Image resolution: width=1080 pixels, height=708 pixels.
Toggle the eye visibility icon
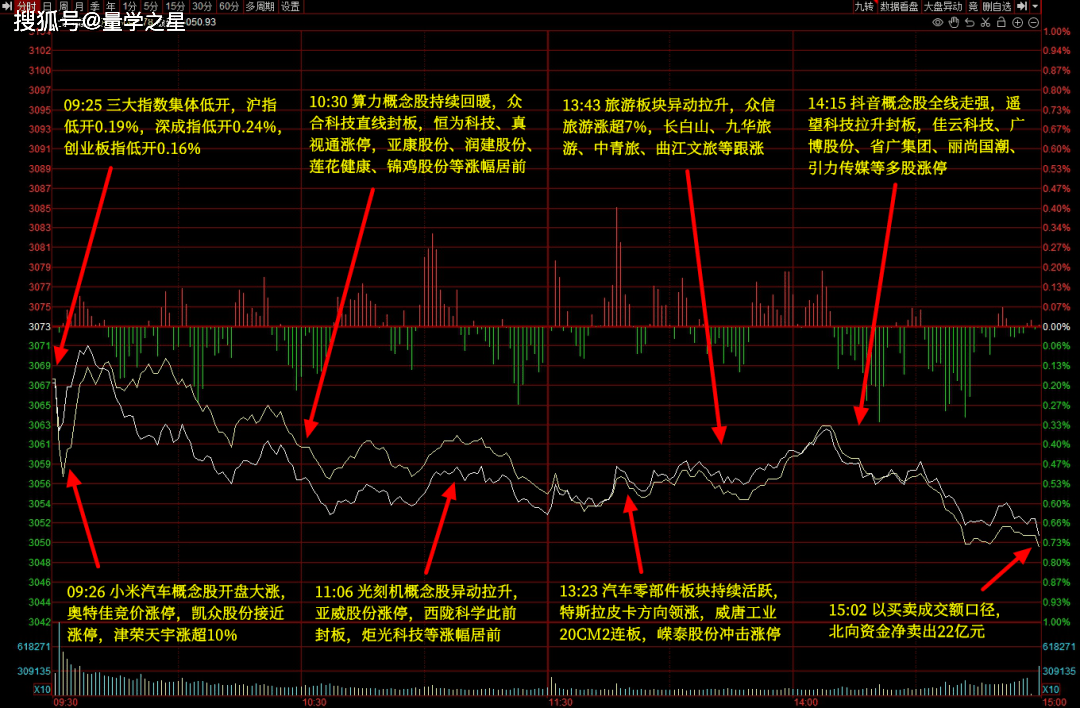coord(937,23)
